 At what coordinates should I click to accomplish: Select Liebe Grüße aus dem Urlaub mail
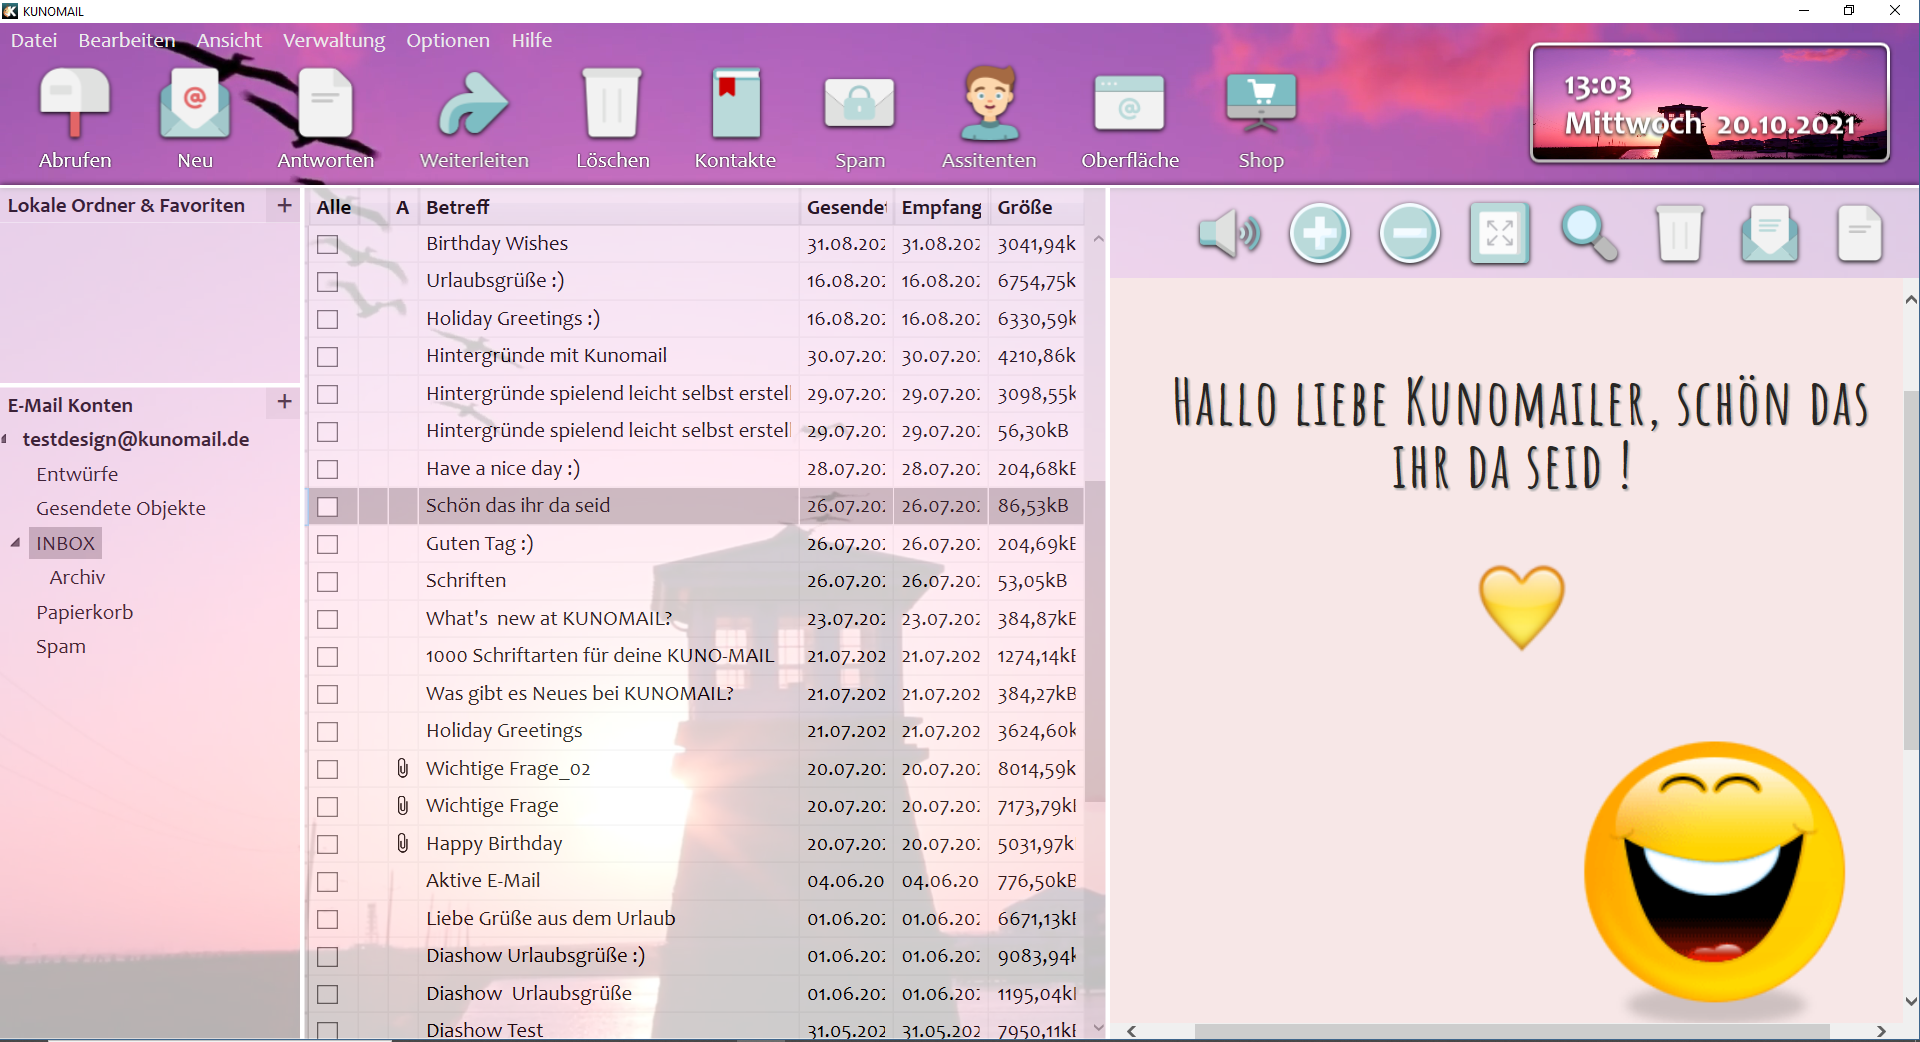click(551, 918)
